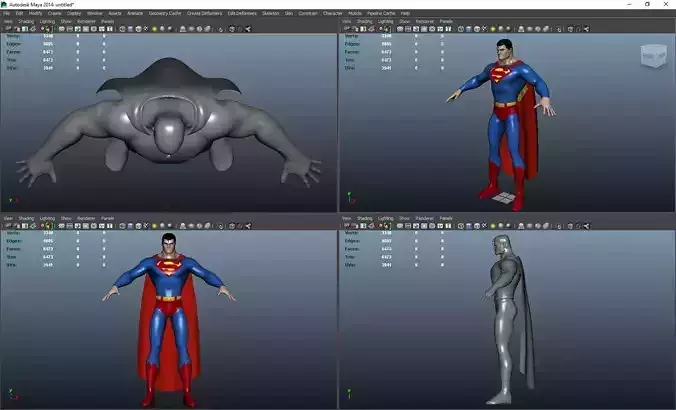Click Motion Blur icon in front-view Superman panel
This screenshot has height=410, width=676.
point(191,225)
